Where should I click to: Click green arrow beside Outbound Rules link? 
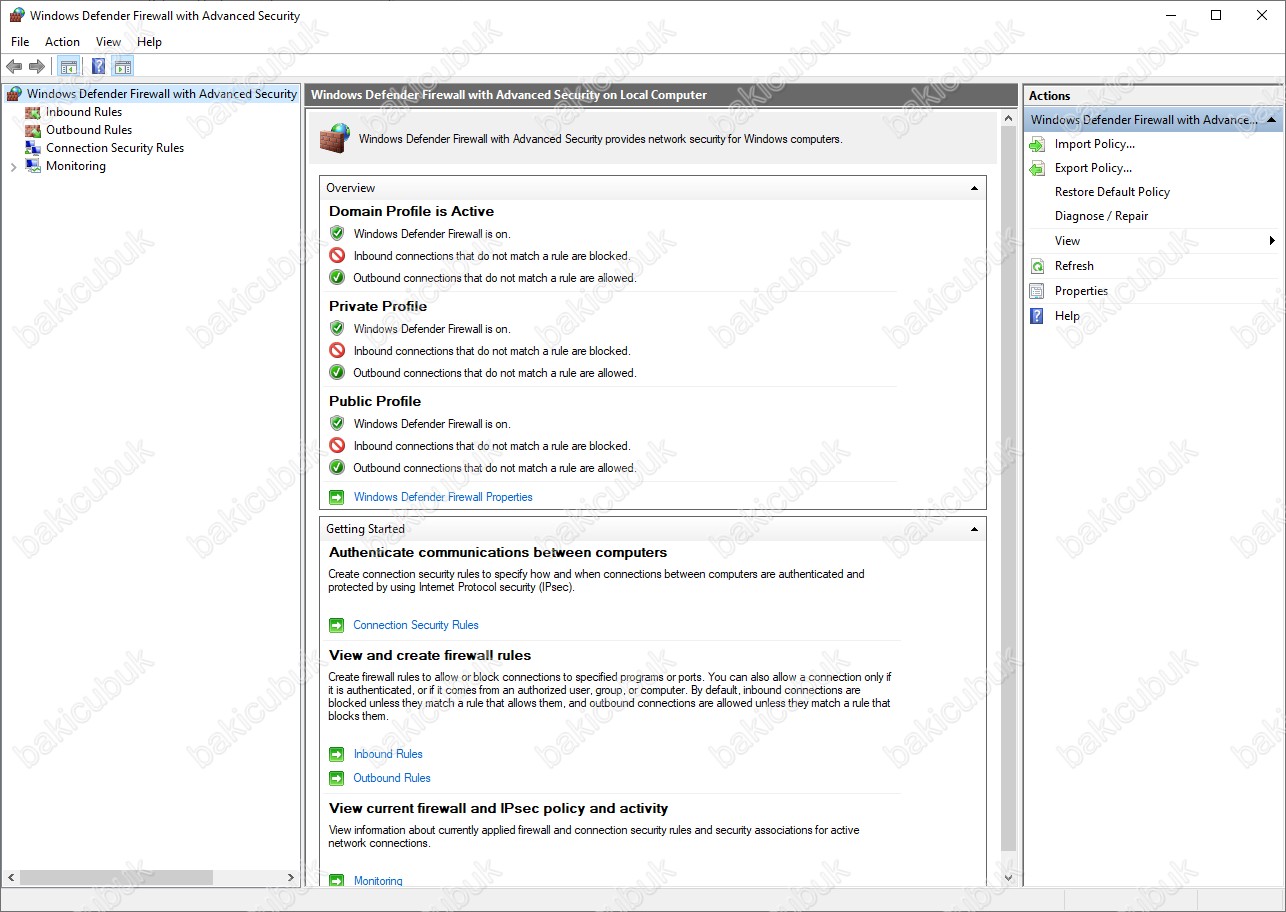[x=337, y=778]
